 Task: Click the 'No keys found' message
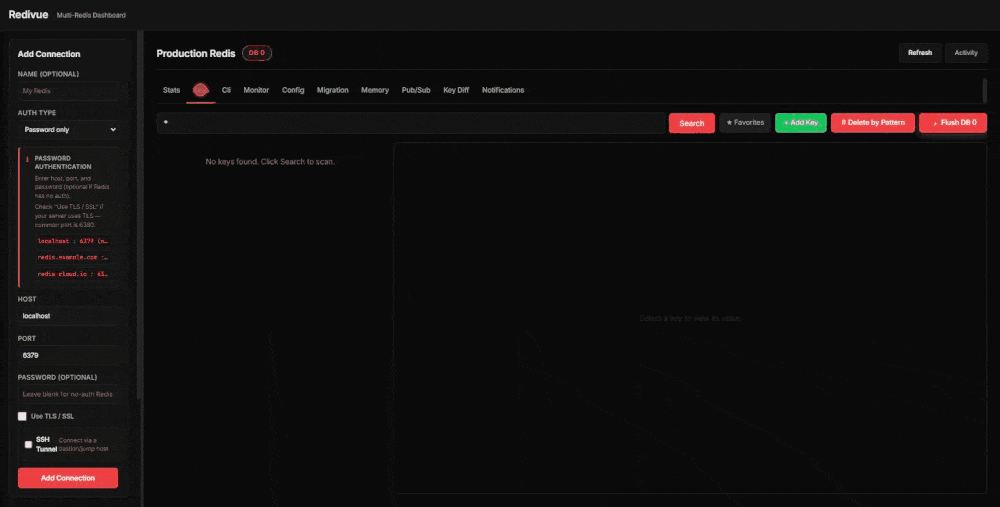tap(270, 162)
